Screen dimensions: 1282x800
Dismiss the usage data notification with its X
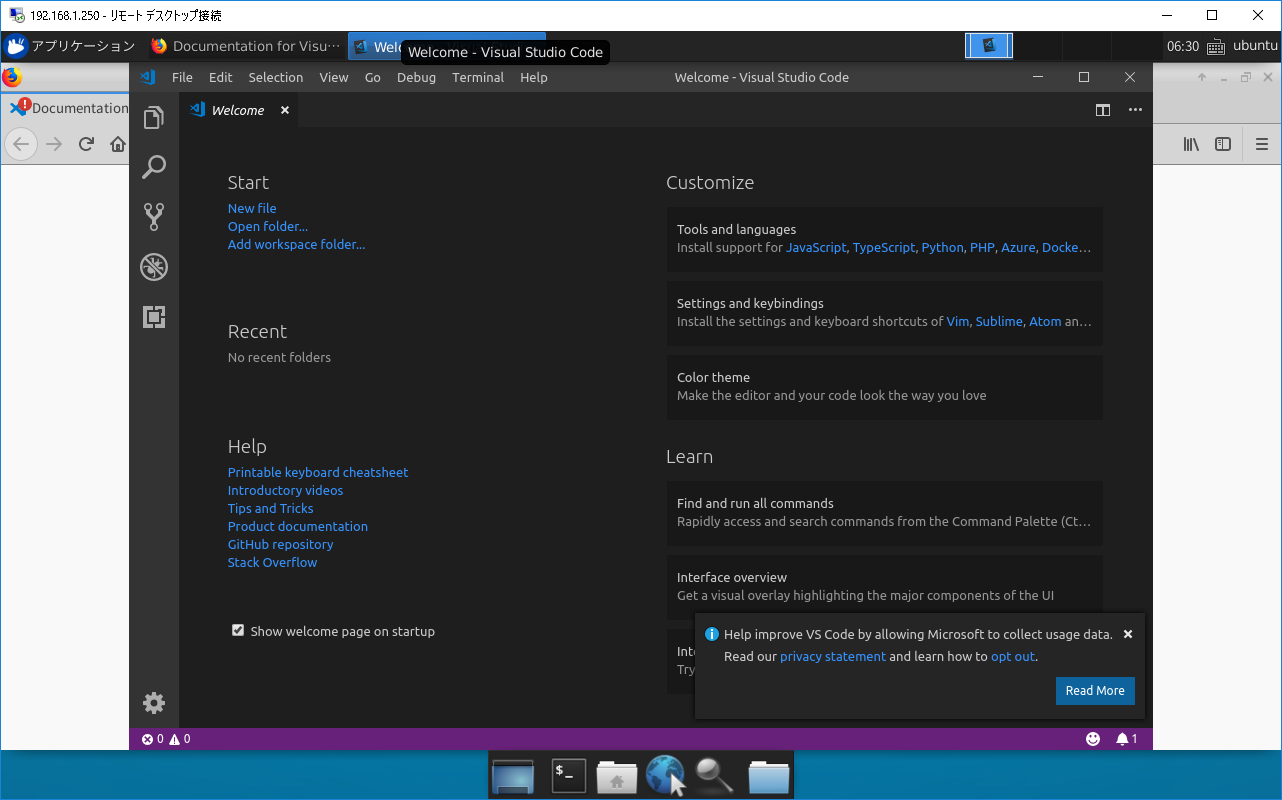[x=1128, y=633]
